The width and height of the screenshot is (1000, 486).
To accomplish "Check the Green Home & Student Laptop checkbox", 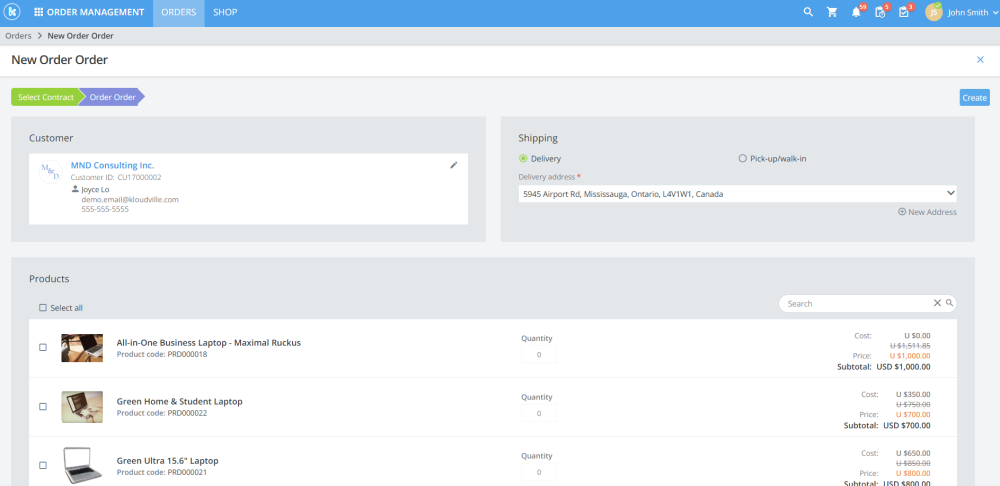I will [43, 406].
